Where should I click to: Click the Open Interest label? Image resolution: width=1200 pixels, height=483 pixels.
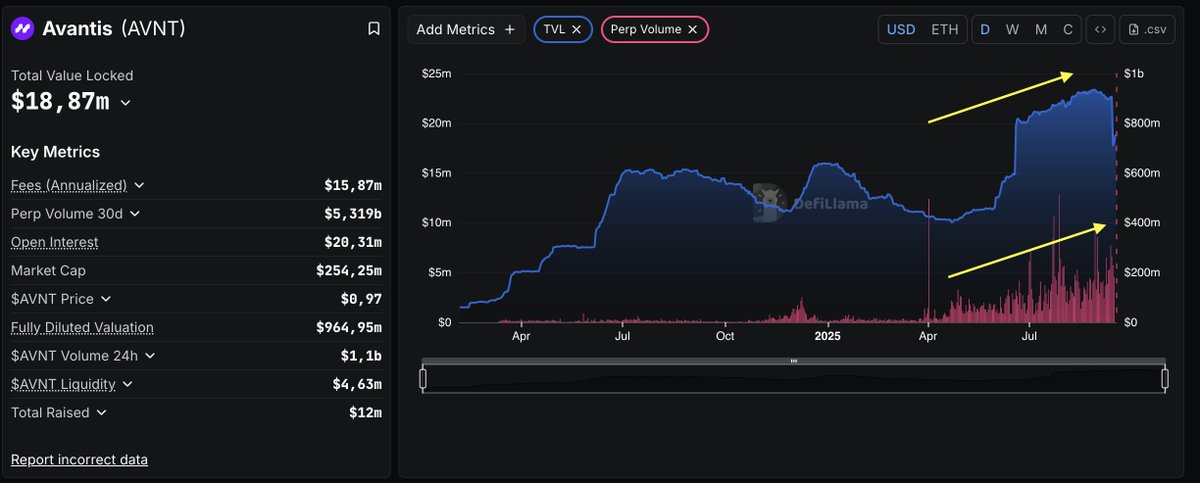[x=55, y=242]
